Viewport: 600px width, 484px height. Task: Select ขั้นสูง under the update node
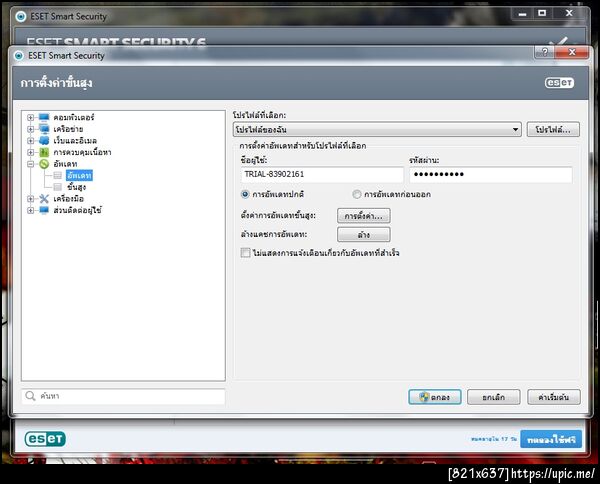tap(77, 187)
